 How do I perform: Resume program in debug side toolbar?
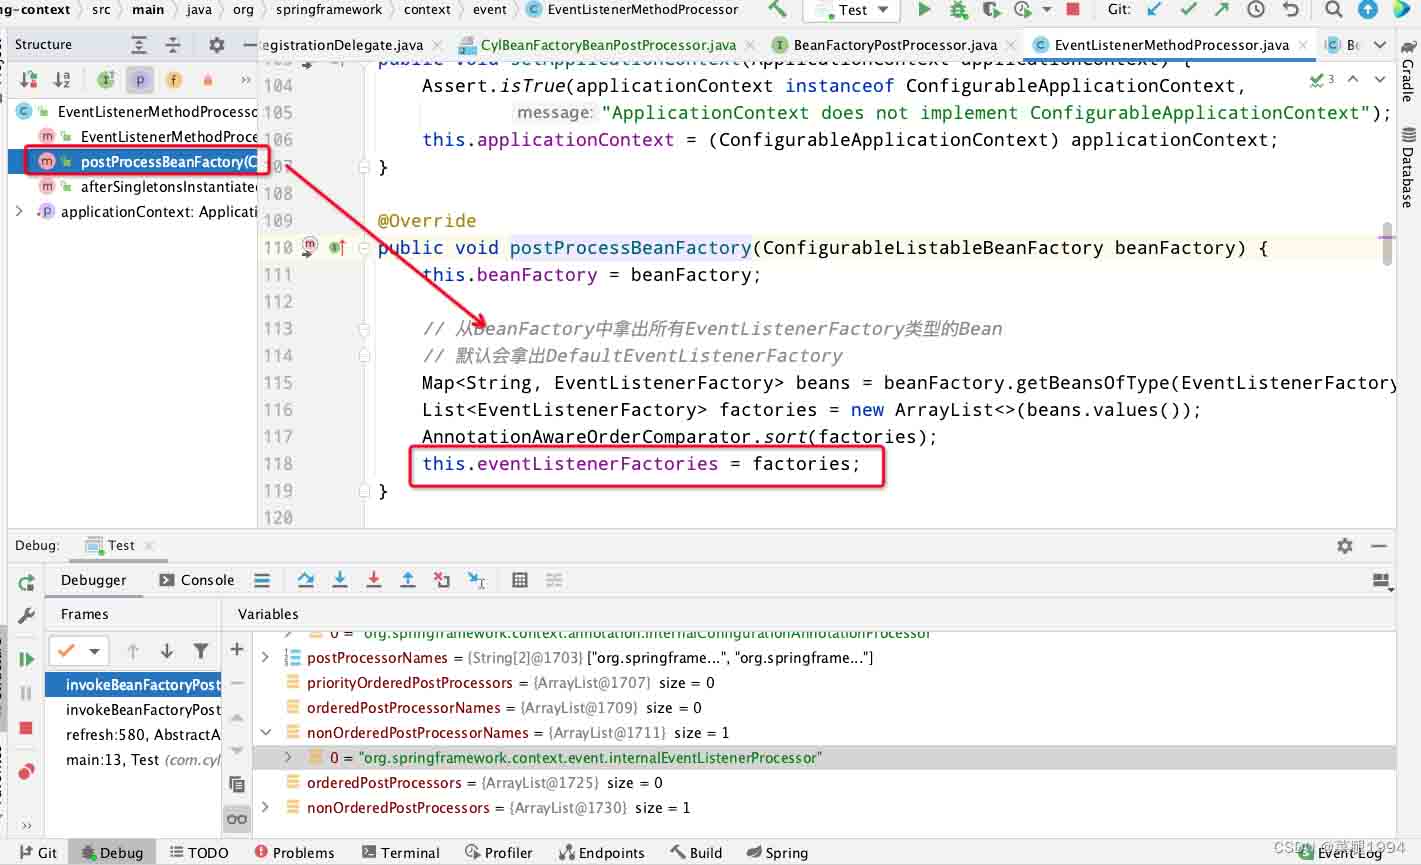tap(27, 659)
